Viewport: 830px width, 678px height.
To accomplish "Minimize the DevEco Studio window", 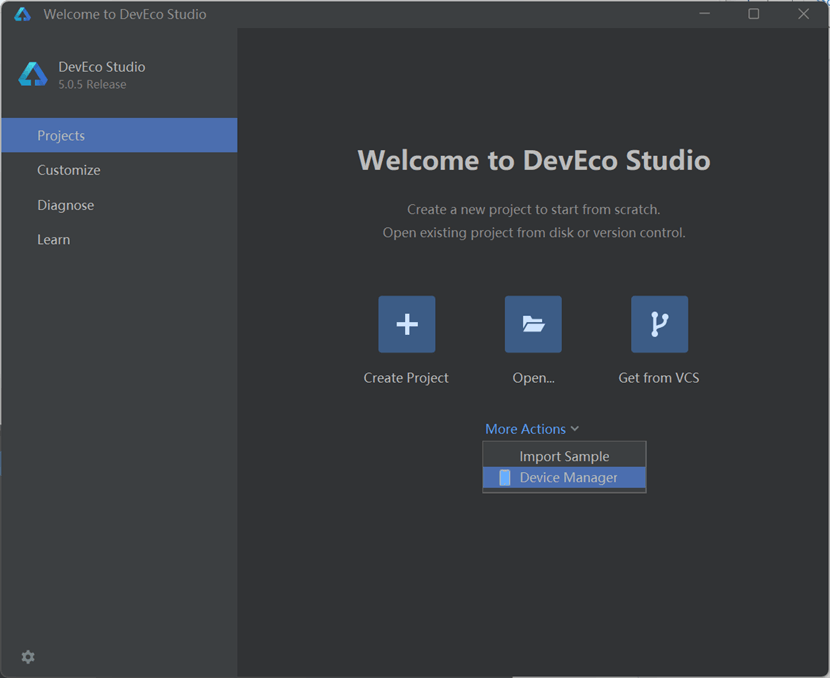I will tap(705, 14).
